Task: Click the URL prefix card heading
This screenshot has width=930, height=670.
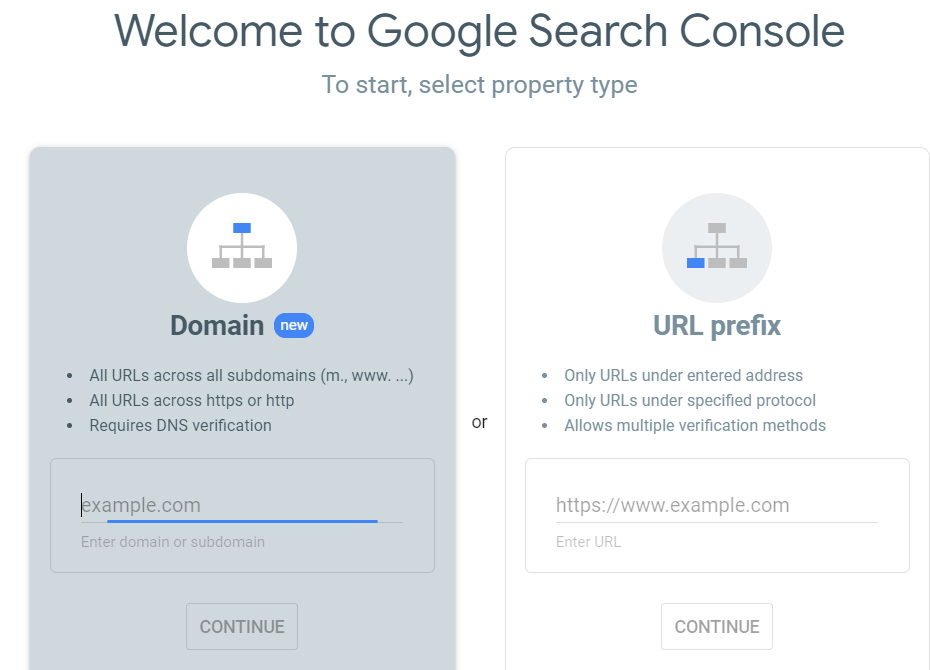Action: (x=716, y=325)
